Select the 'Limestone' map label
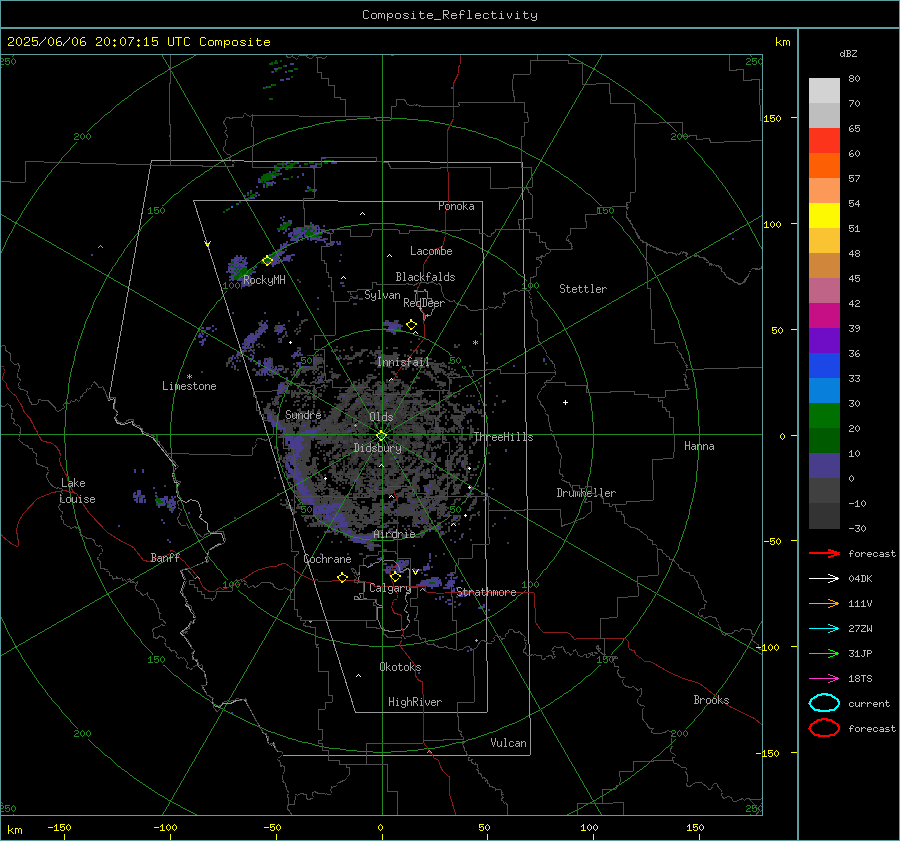 [x=189, y=386]
